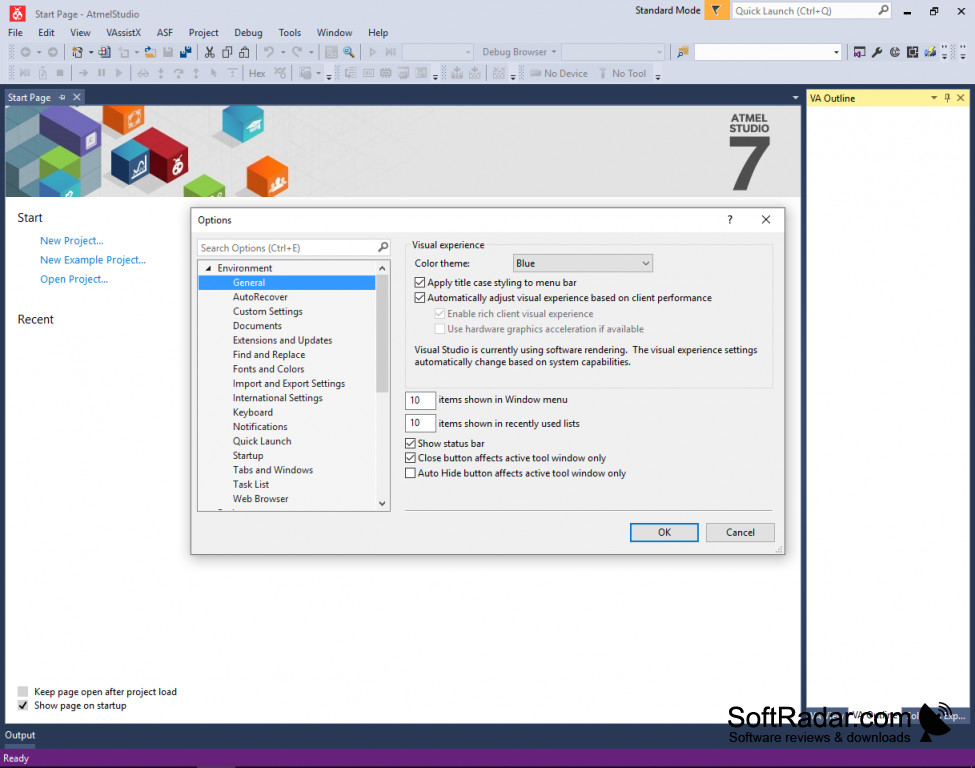Click the pin icon on Start Page tab

coord(62,97)
